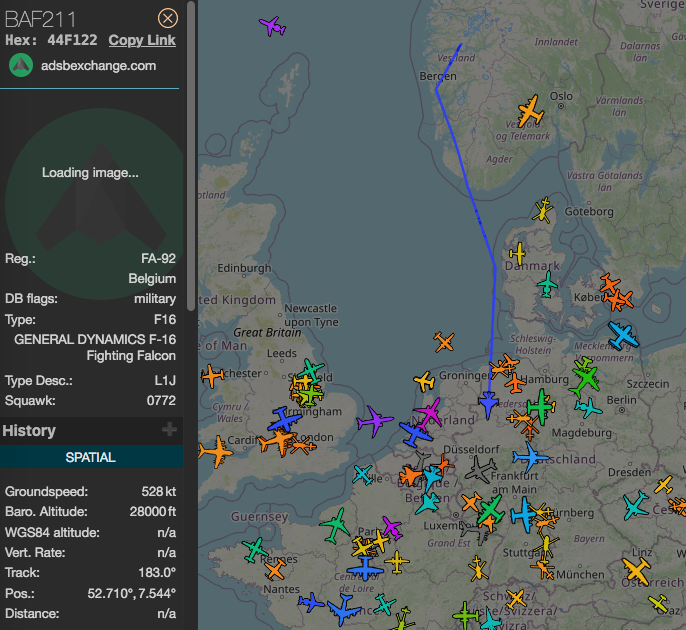The width and height of the screenshot is (686, 630).
Task: Click the Squawk value 0772
Action: point(161,400)
